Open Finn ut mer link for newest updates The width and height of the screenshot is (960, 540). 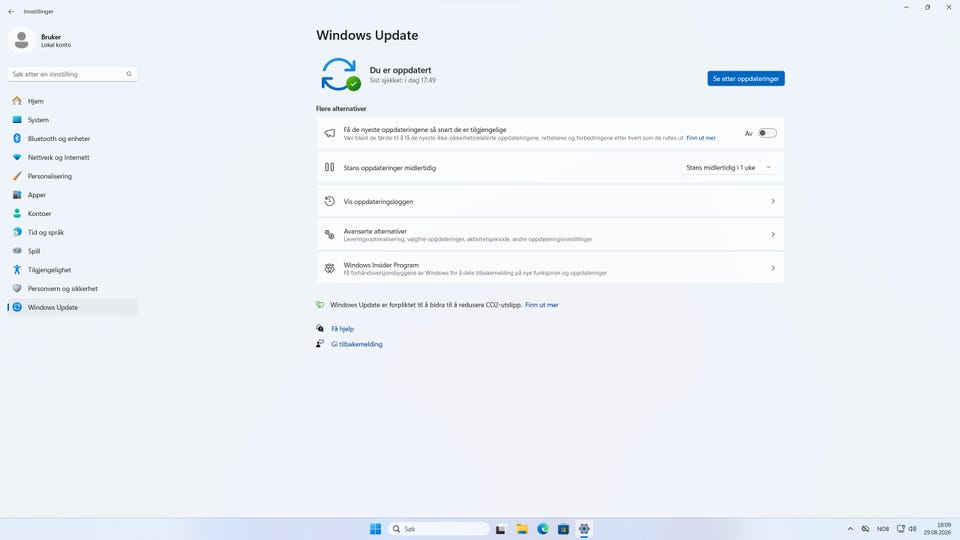point(701,138)
